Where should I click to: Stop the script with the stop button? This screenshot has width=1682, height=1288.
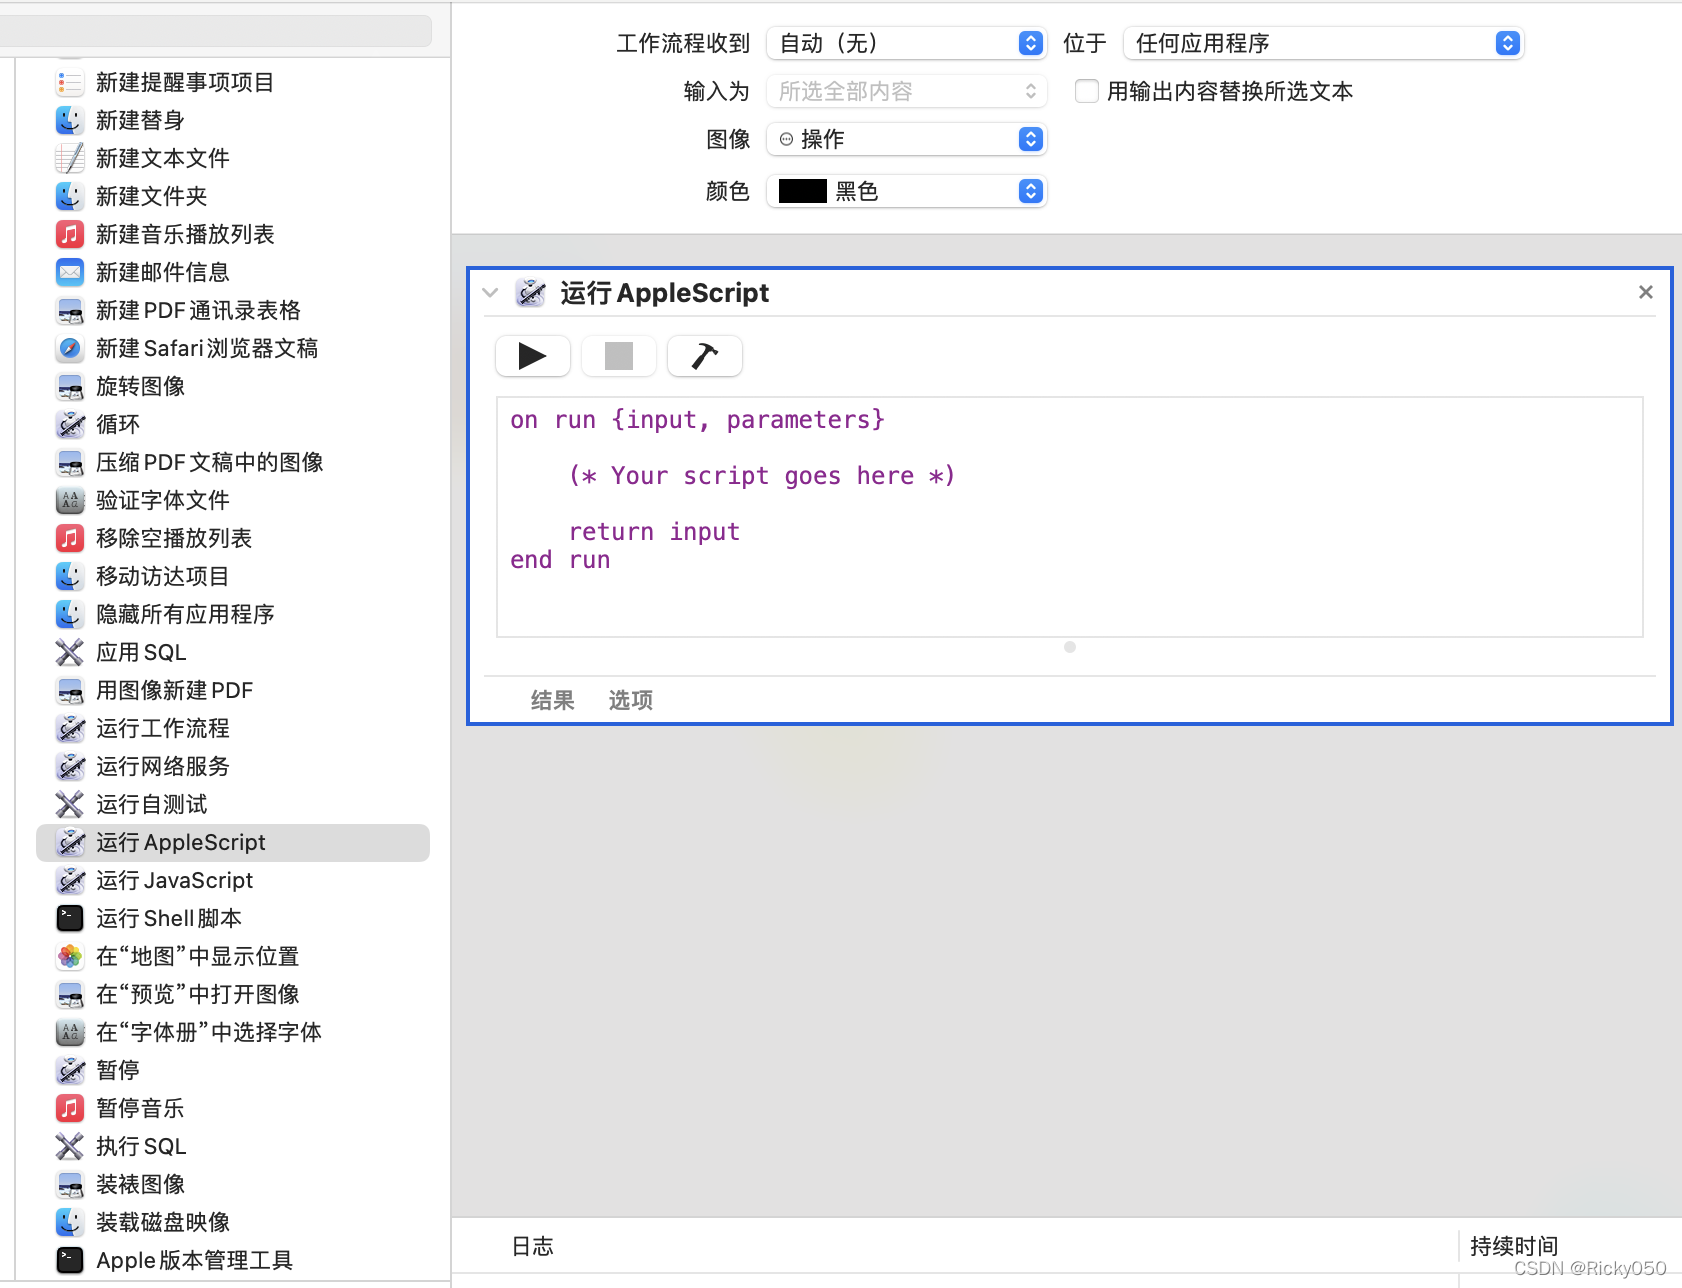(619, 356)
